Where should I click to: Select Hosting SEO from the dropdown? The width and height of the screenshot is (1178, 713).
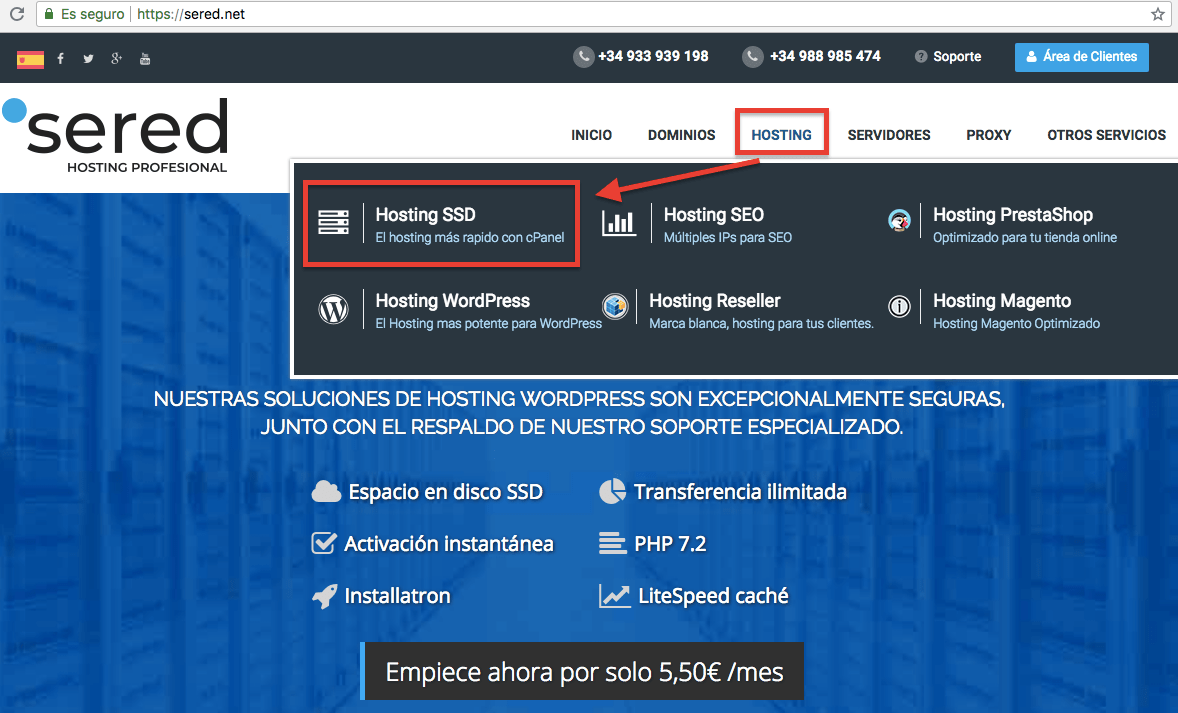click(714, 215)
